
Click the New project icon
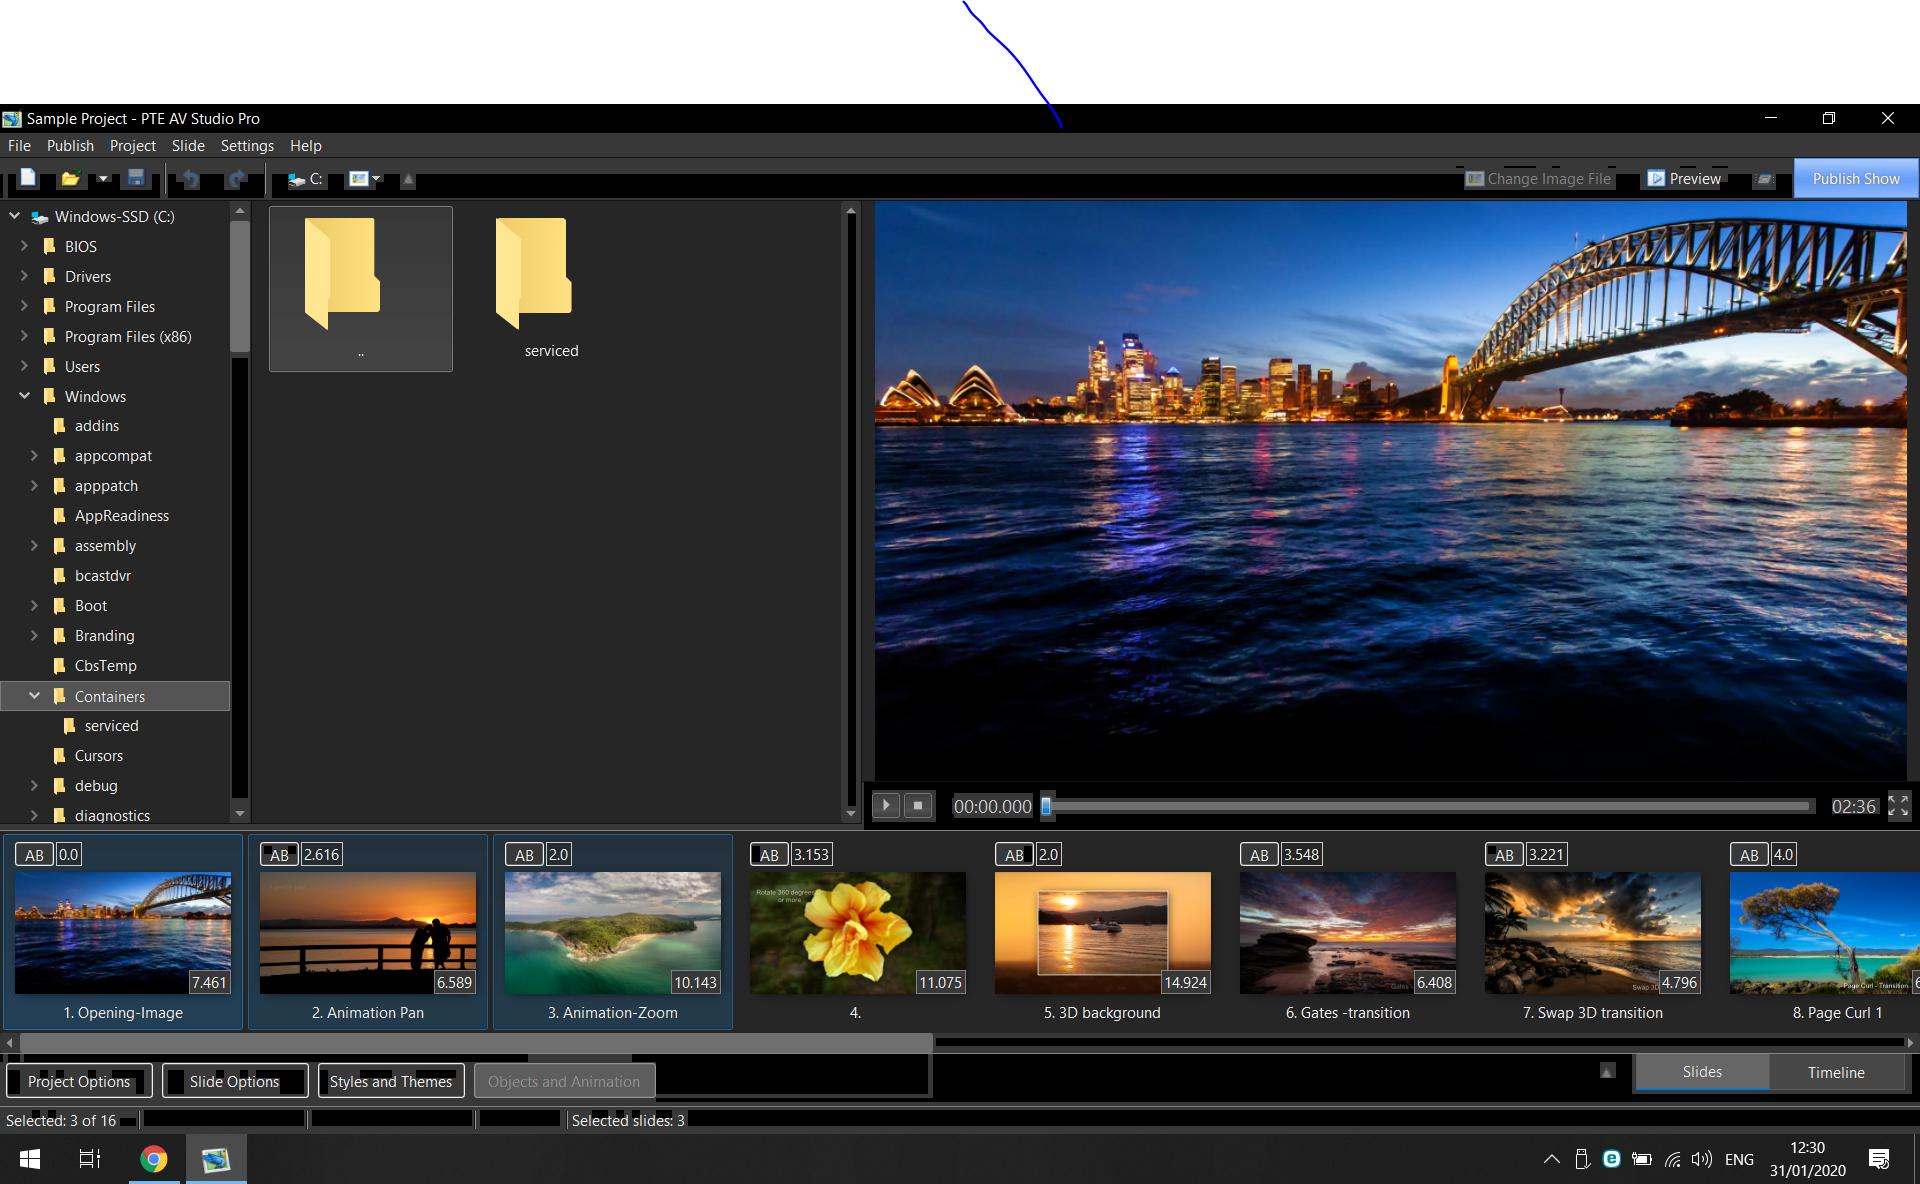28,179
